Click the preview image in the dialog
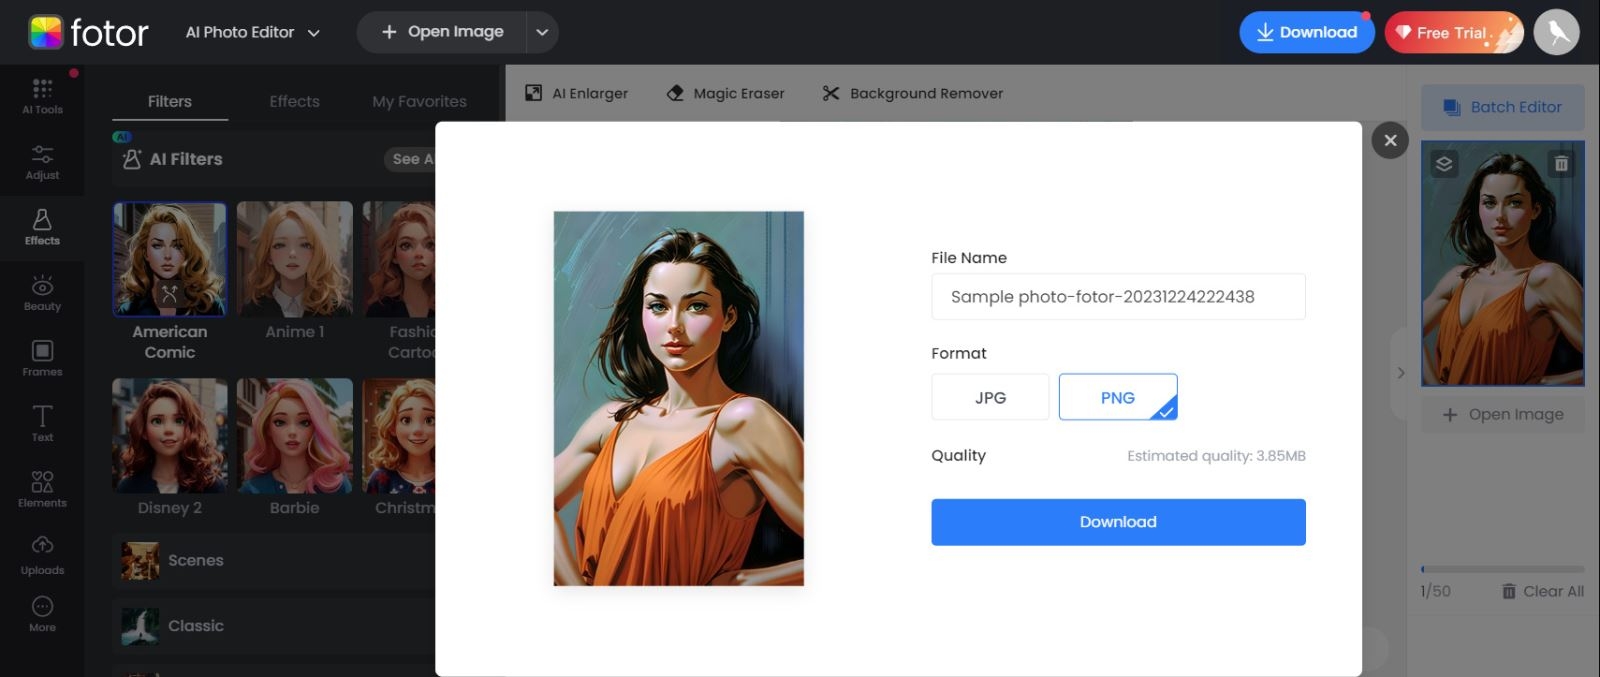The width and height of the screenshot is (1600, 677). click(x=679, y=398)
